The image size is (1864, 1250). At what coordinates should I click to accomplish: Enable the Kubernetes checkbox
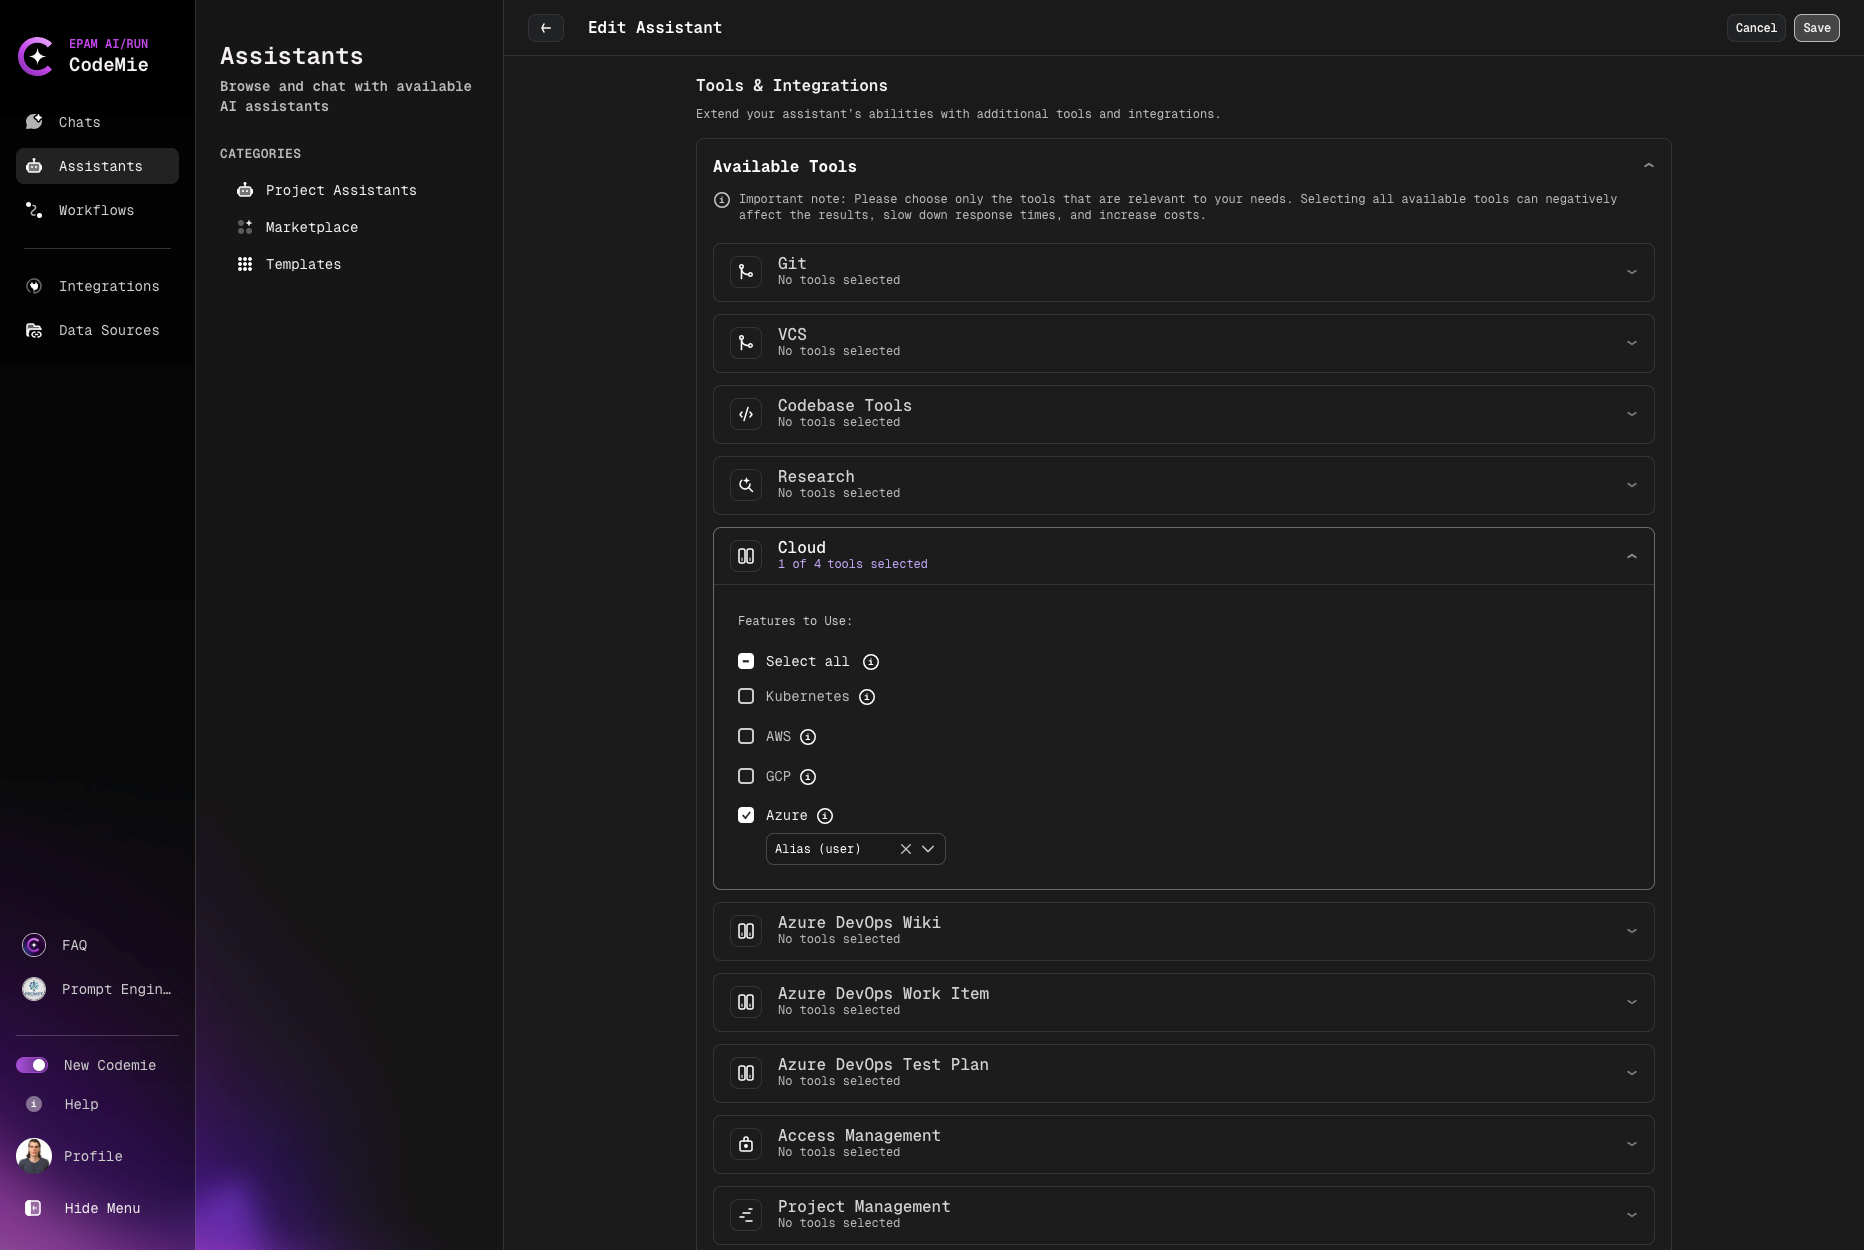pos(746,696)
